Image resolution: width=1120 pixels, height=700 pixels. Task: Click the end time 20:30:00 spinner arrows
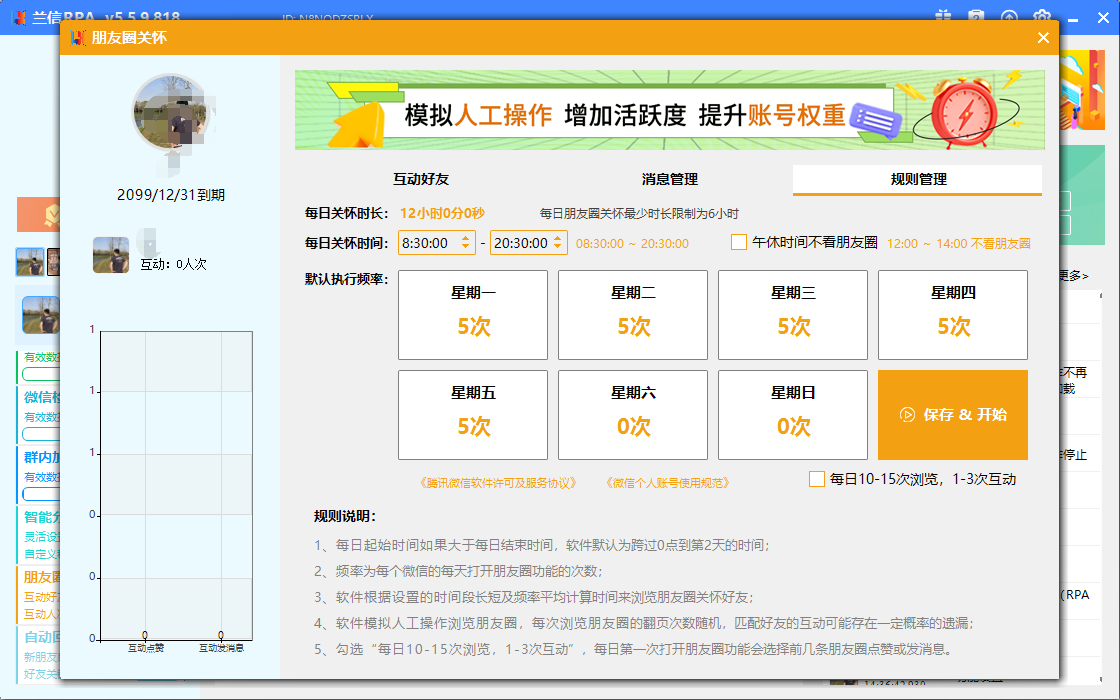coord(557,243)
